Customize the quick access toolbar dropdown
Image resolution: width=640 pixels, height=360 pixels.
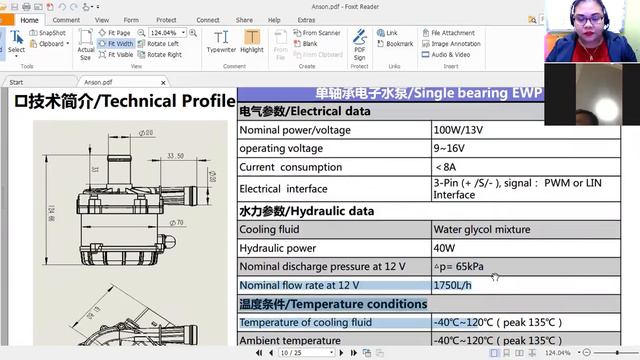(x=98, y=7)
